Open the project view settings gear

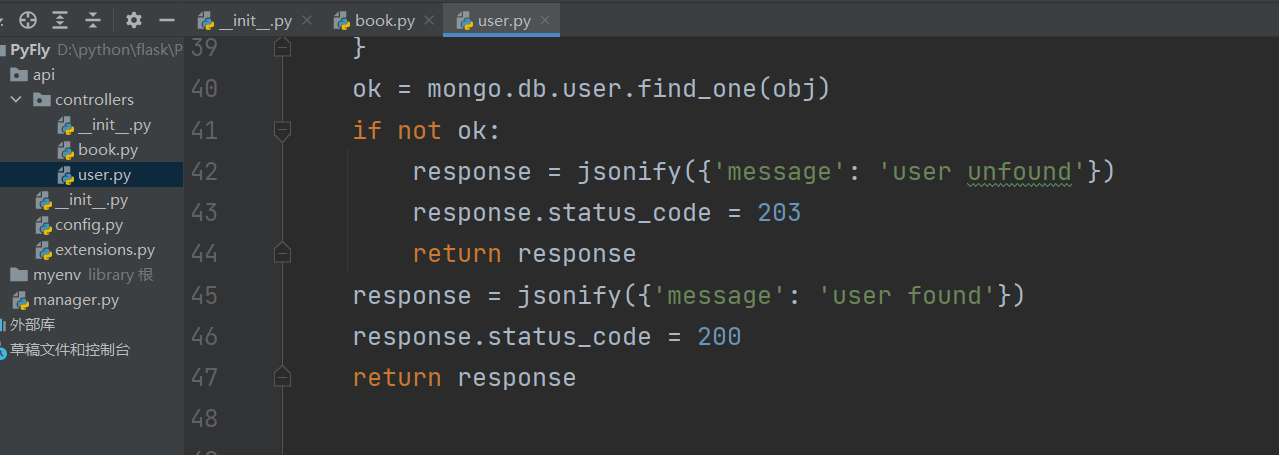coord(134,20)
